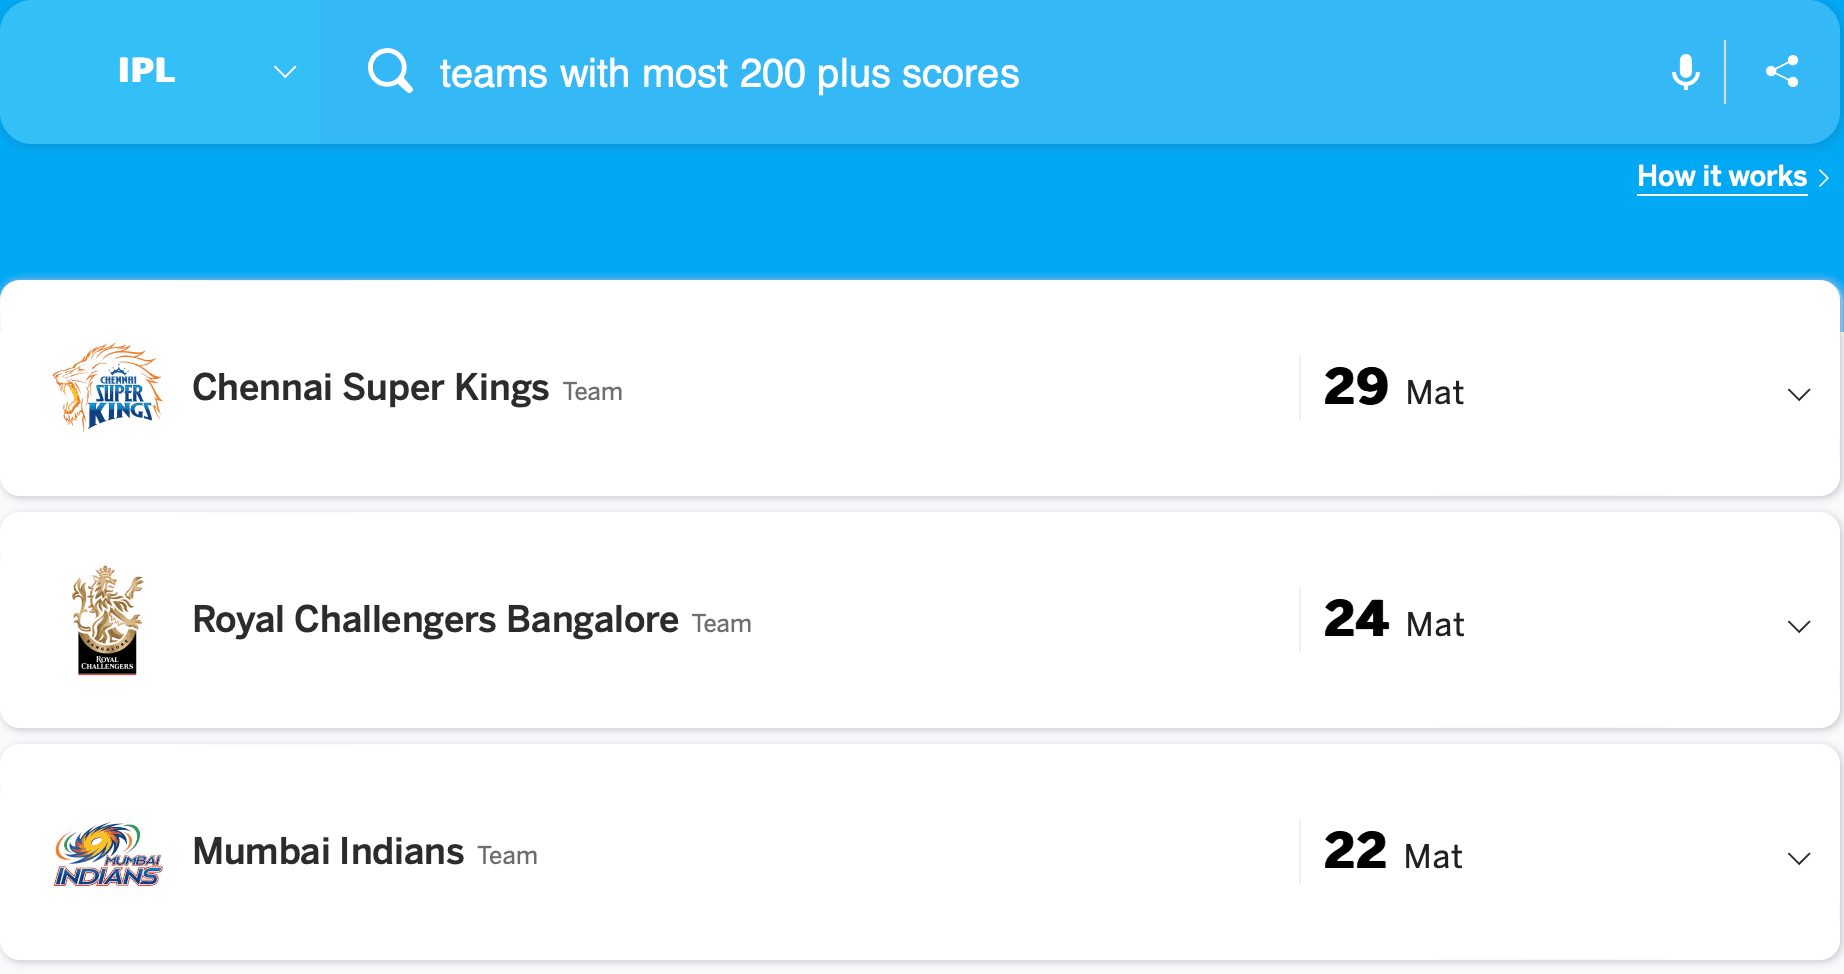Select the Chennai Super Kings team name
This screenshot has width=1844, height=974.
(370, 387)
